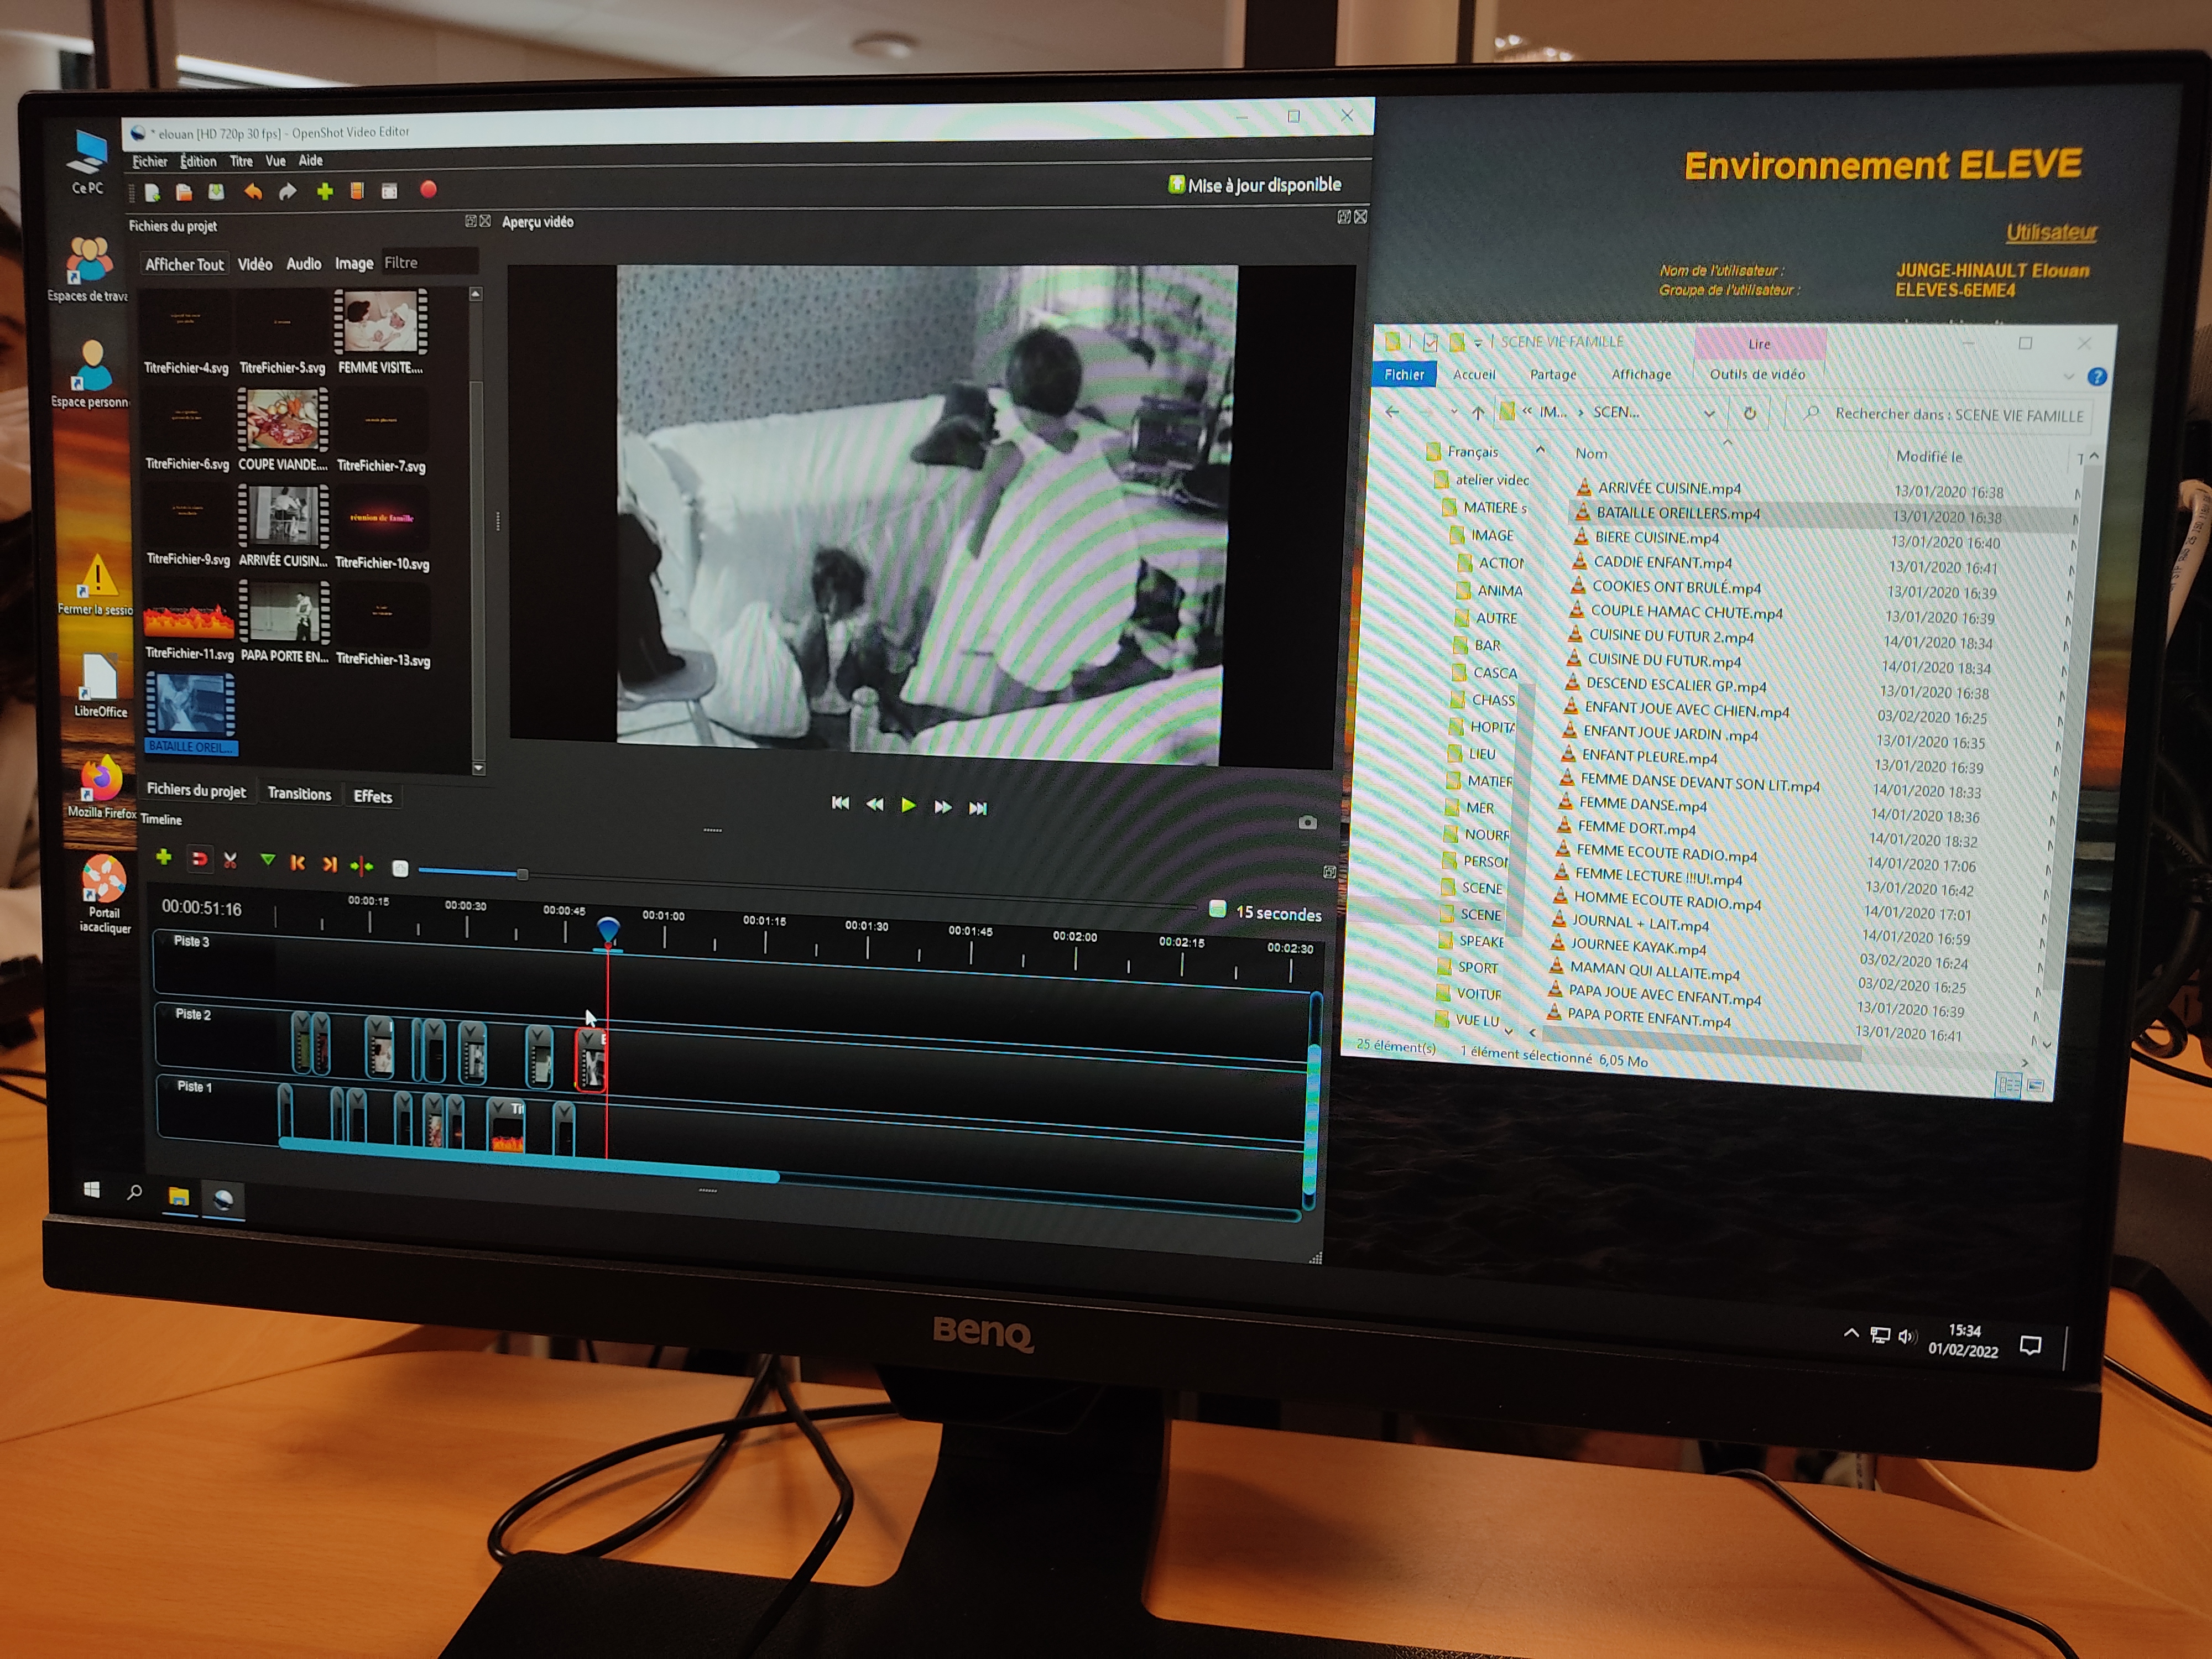
Task: Click the green Import Files plus icon
Action: click(324, 191)
